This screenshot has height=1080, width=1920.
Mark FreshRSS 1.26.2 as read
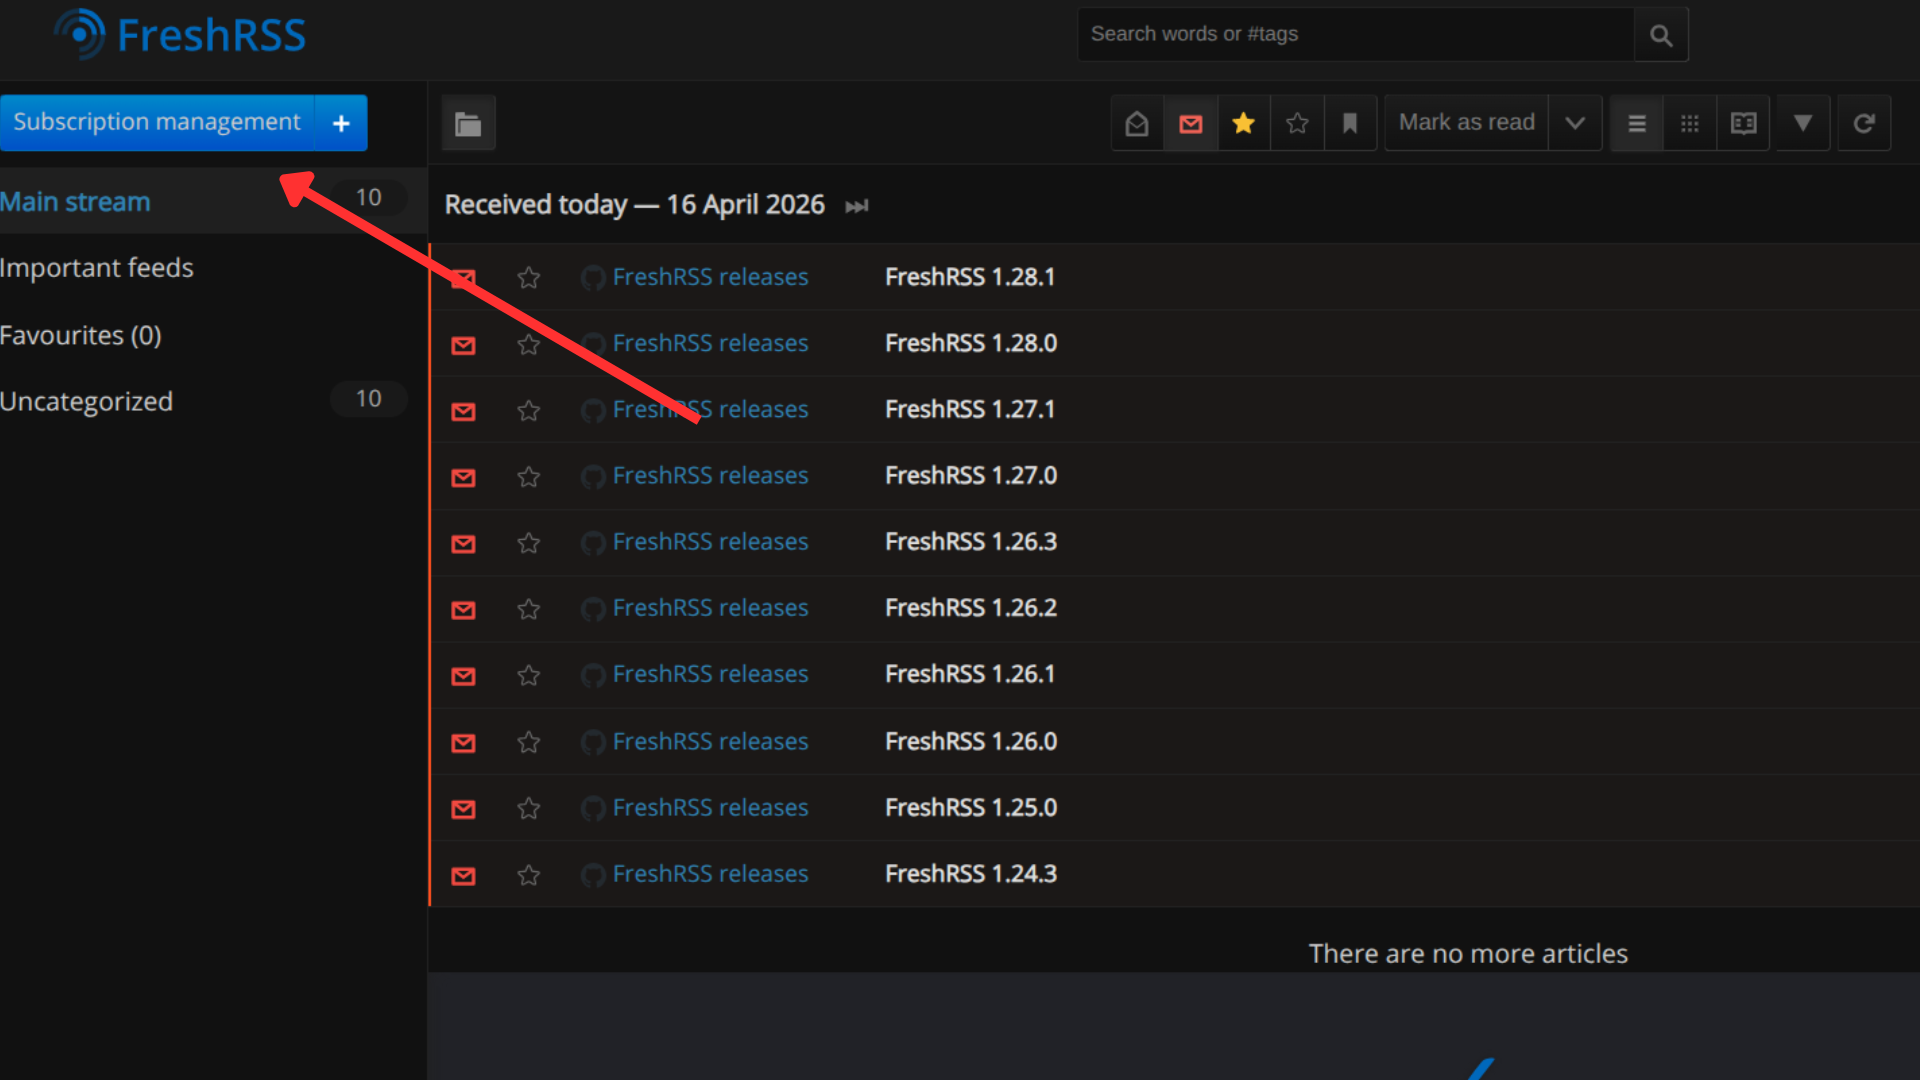click(463, 609)
